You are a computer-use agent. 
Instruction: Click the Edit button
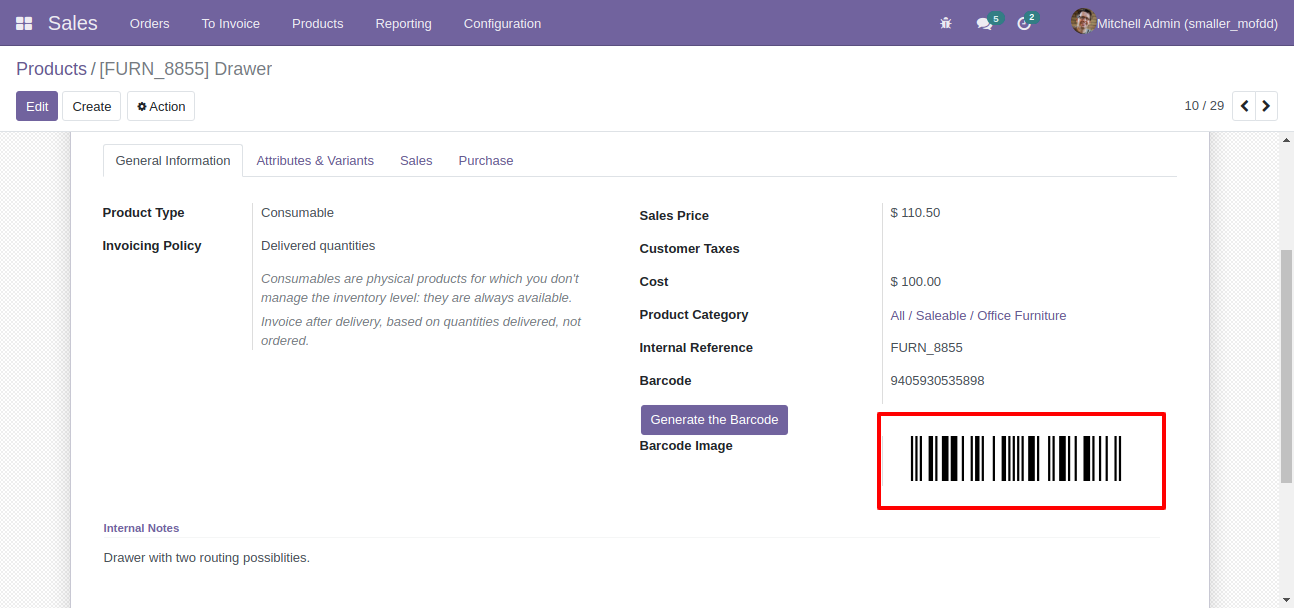click(x=37, y=106)
